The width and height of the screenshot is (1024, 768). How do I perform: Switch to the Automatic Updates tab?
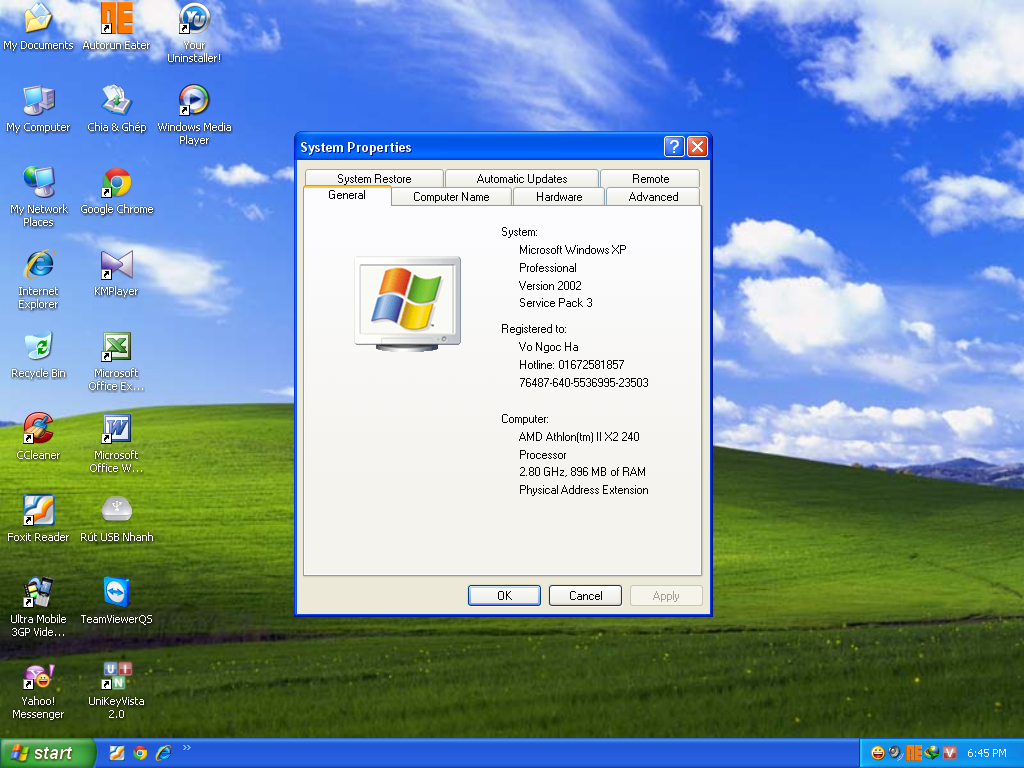(x=522, y=178)
